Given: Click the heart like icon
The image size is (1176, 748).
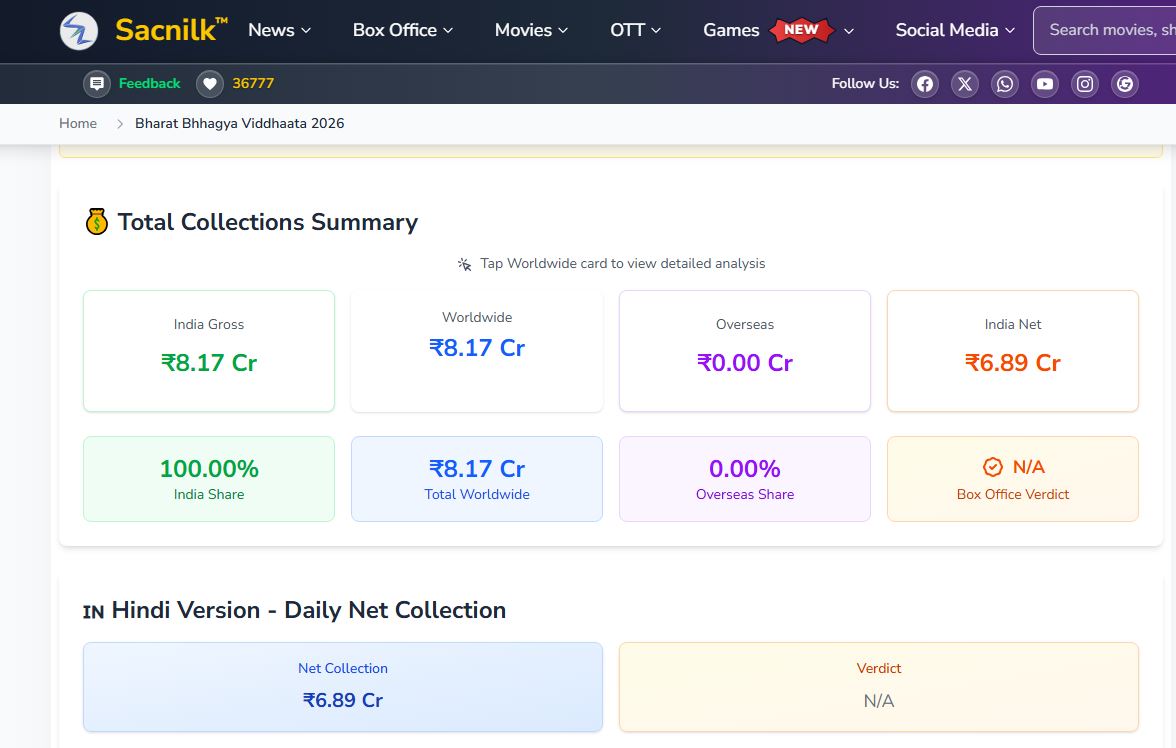Looking at the screenshot, I should pyautogui.click(x=210, y=83).
